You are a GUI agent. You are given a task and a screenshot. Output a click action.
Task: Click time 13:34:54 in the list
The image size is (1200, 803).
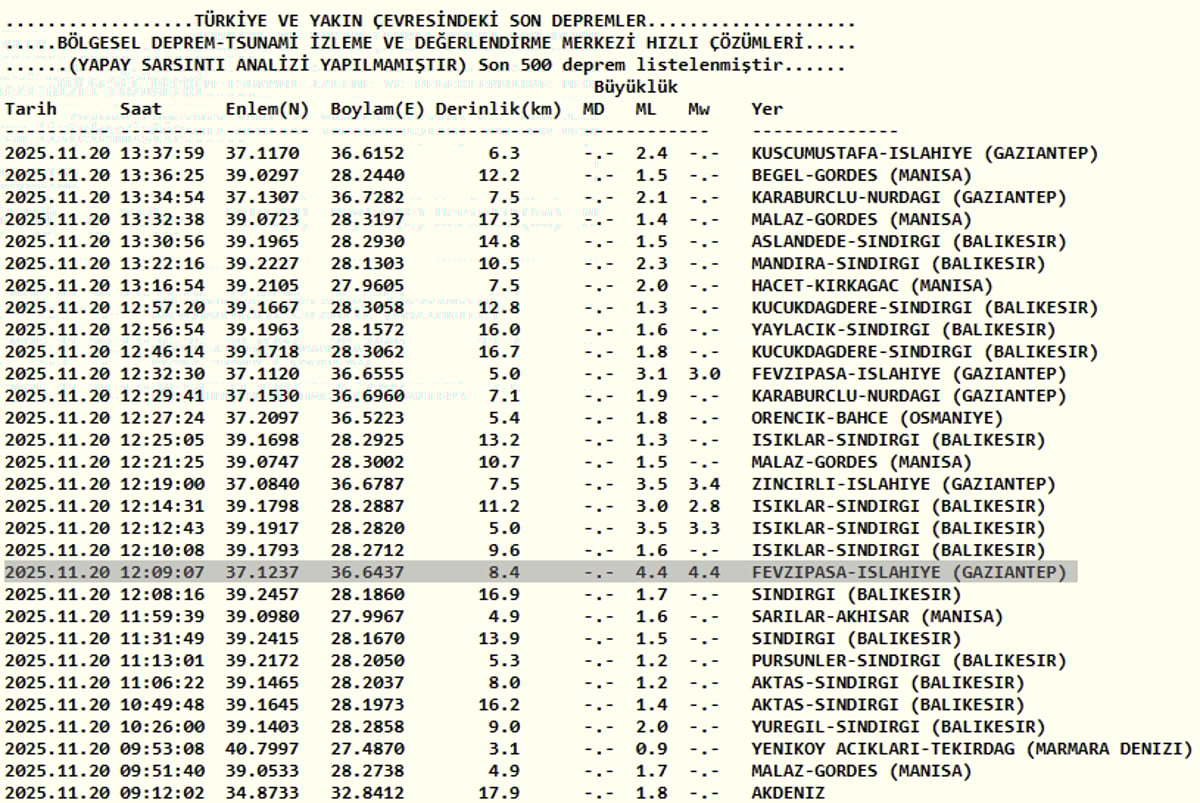coord(162,197)
